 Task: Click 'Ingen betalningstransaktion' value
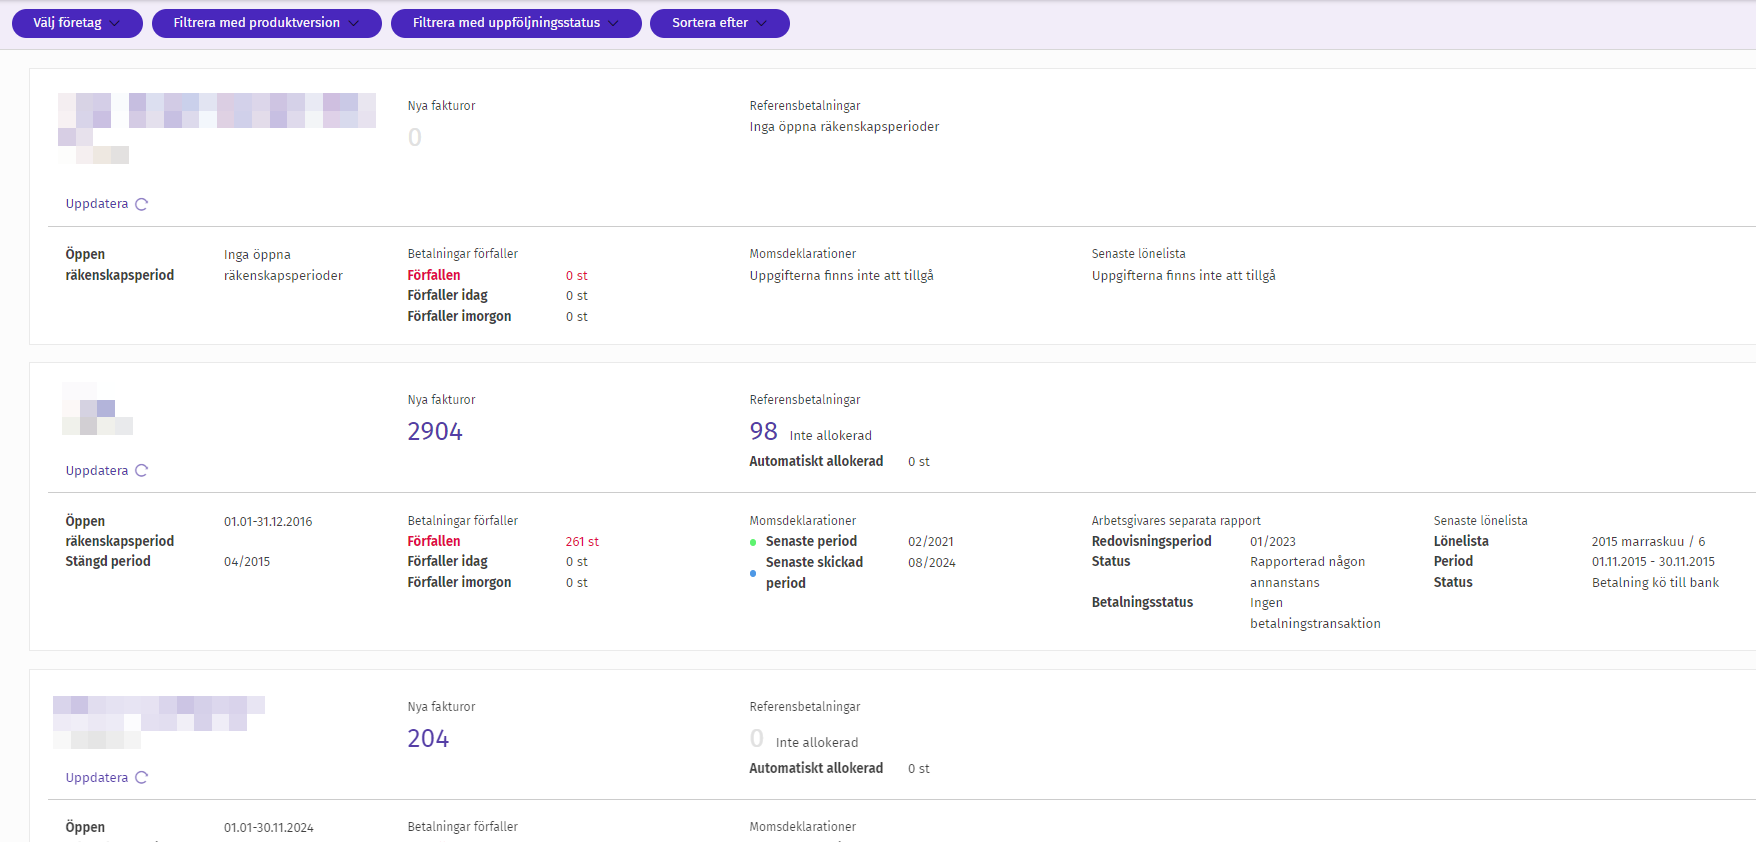pyautogui.click(x=1315, y=613)
